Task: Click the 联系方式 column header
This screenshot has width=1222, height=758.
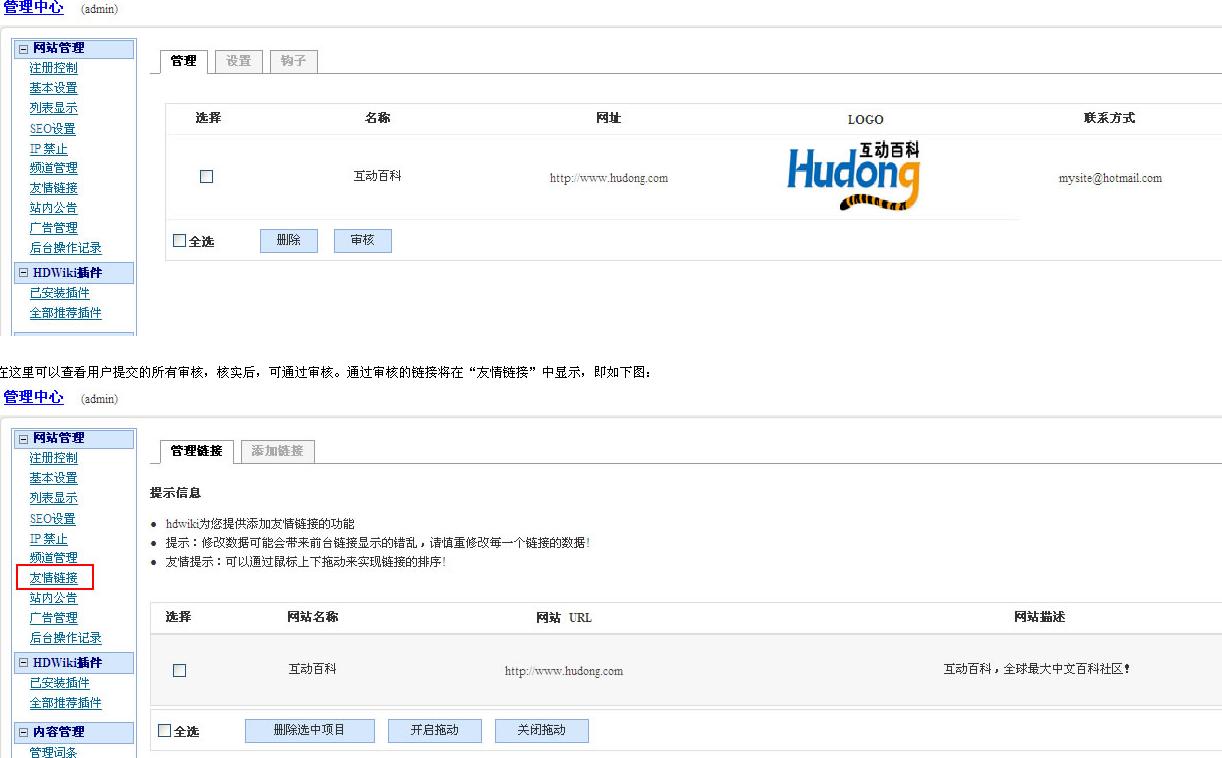Action: tap(1109, 118)
